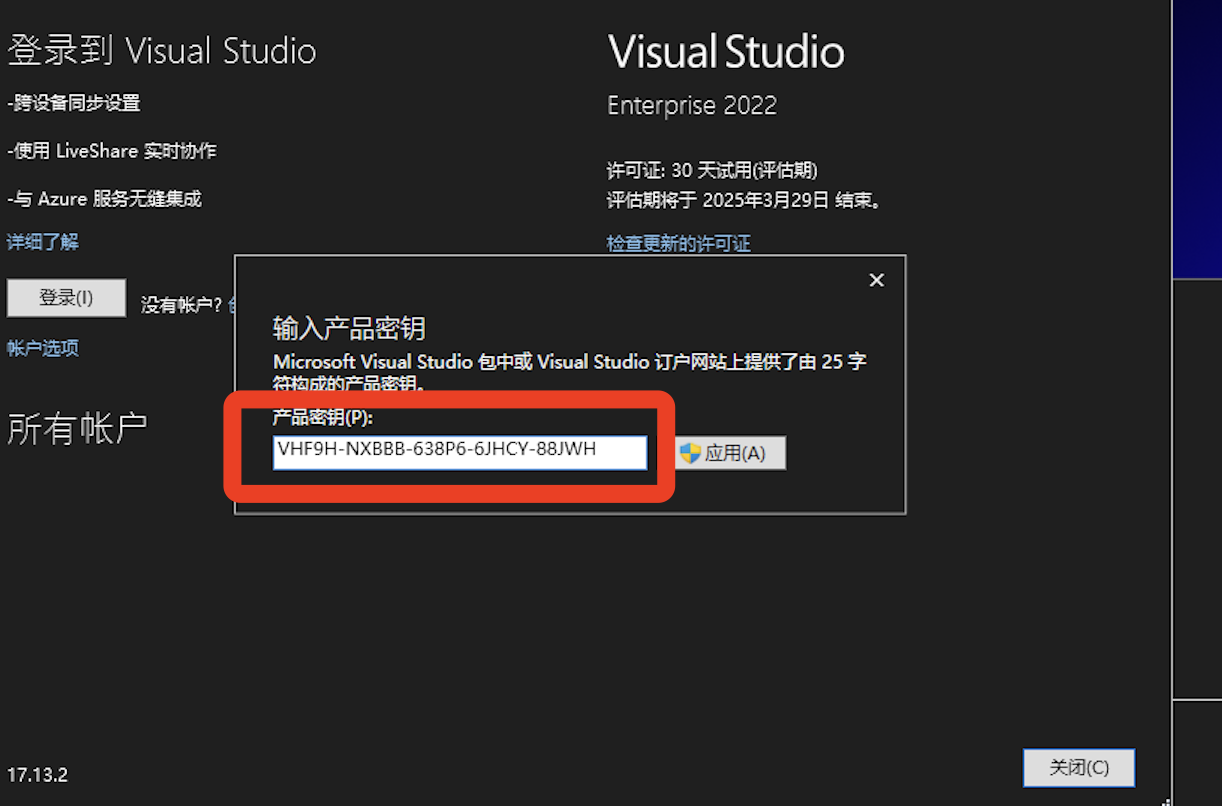Image resolution: width=1222 pixels, height=806 pixels.
Task: Open the 帐户选项 account options link
Action: tap(42, 348)
